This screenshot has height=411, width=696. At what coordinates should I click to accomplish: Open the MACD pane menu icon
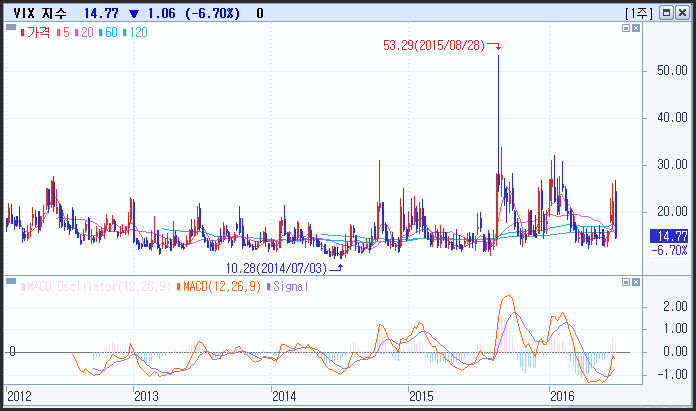point(11,281)
